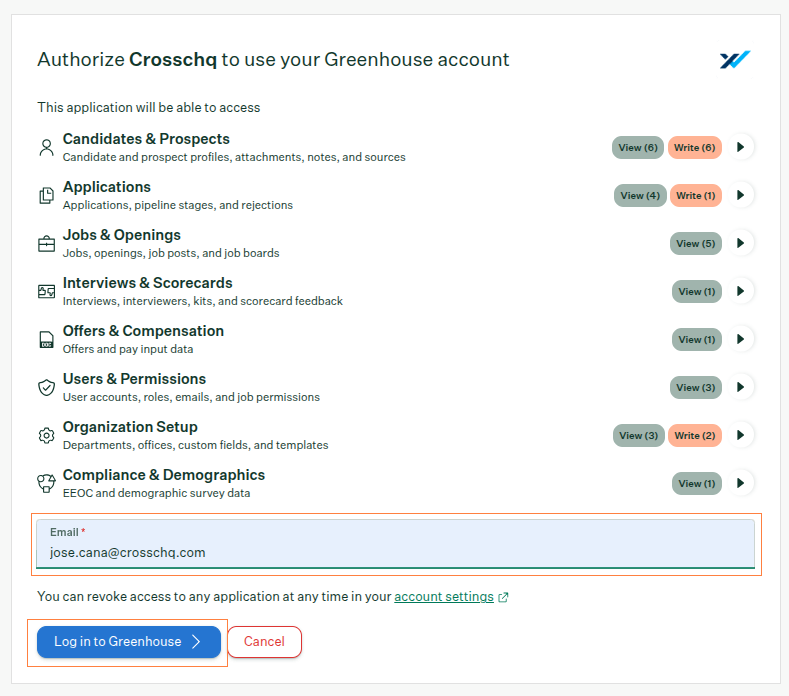789x696 pixels.
Task: Click View (1) badge for Offers & Compensation
Action: (696, 340)
